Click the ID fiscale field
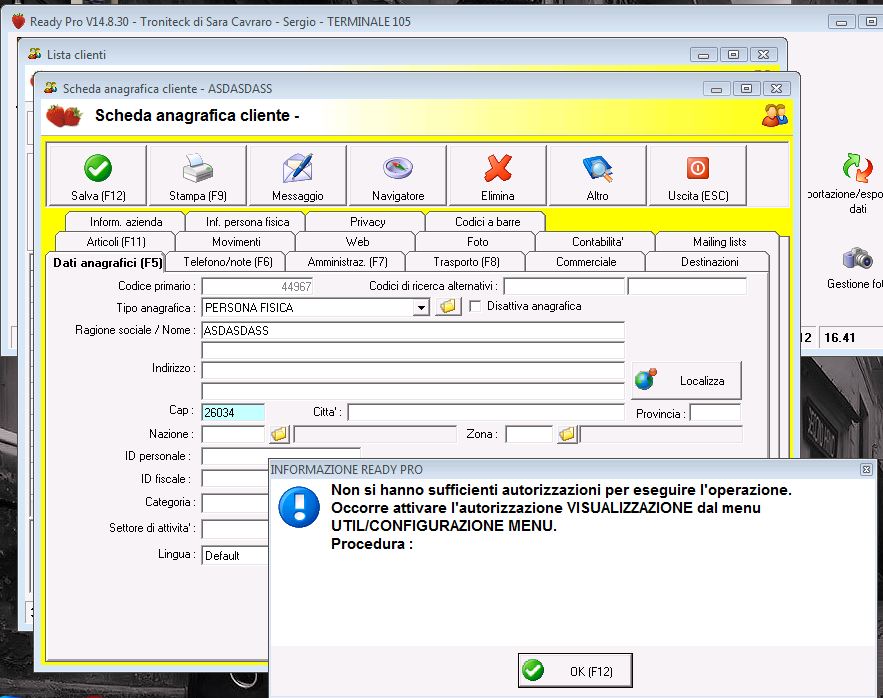Image resolution: width=883 pixels, height=698 pixels. pyautogui.click(x=235, y=479)
